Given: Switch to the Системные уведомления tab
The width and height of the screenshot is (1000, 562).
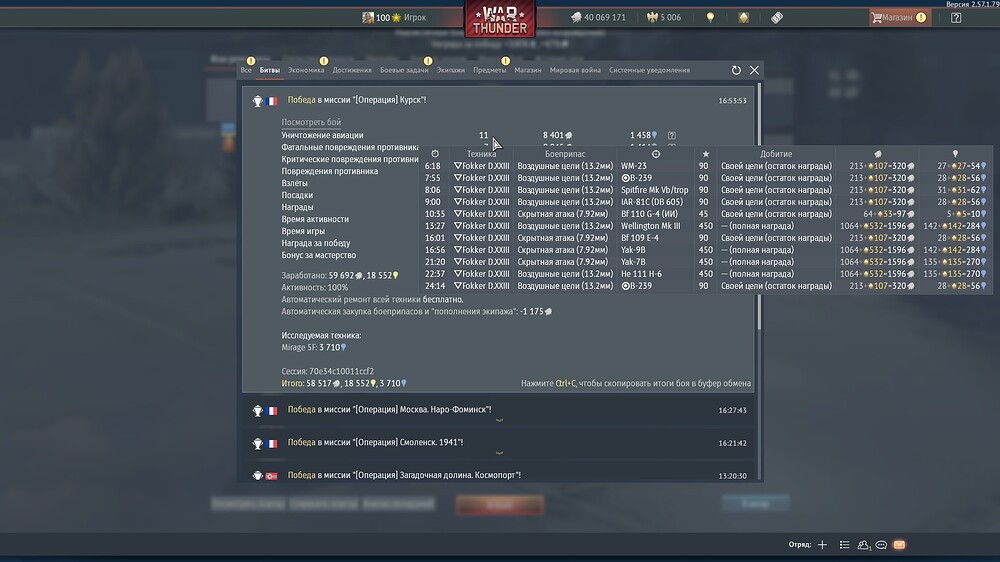Looking at the screenshot, I should 649,70.
